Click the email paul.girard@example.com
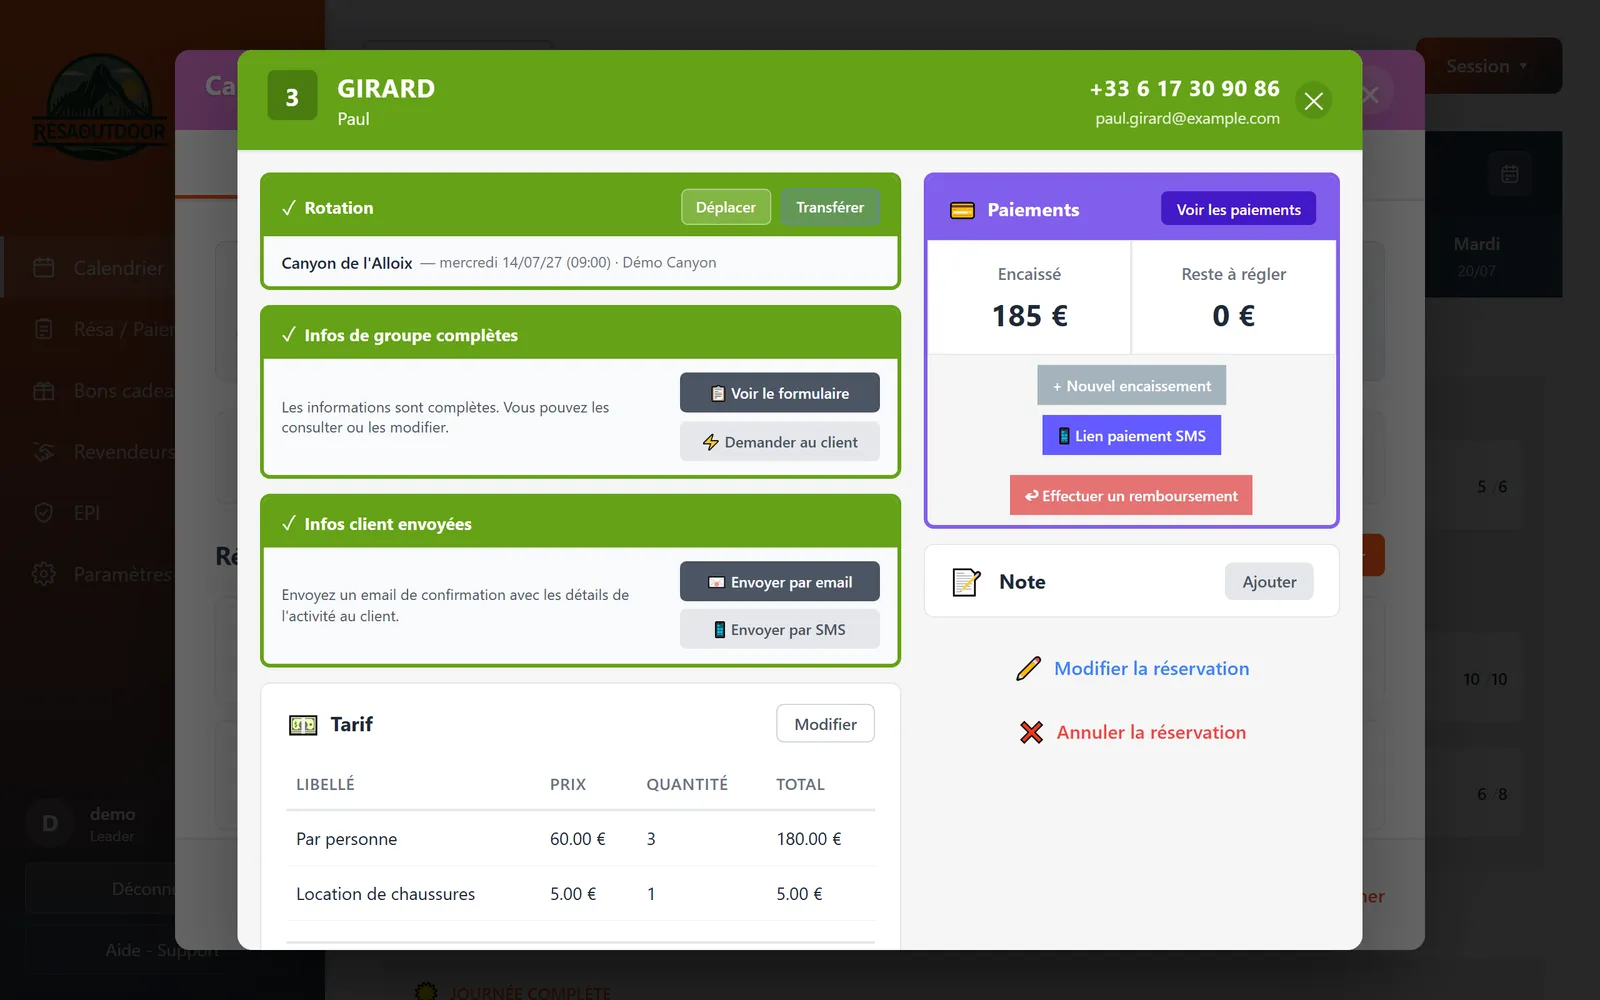Image resolution: width=1600 pixels, height=1000 pixels. coord(1187,118)
